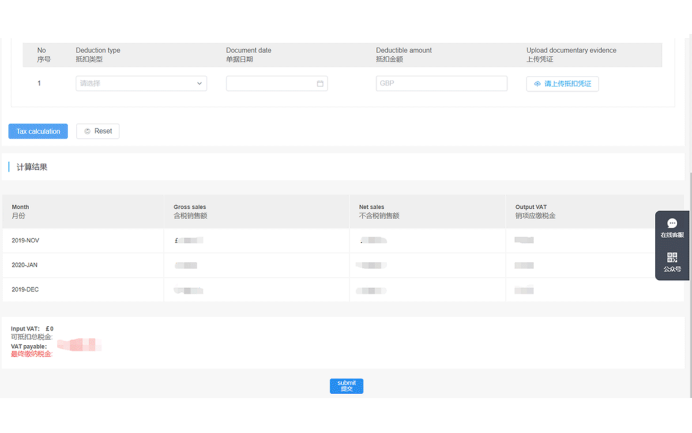
Task: Open the Deduction type select box
Action: click(140, 84)
